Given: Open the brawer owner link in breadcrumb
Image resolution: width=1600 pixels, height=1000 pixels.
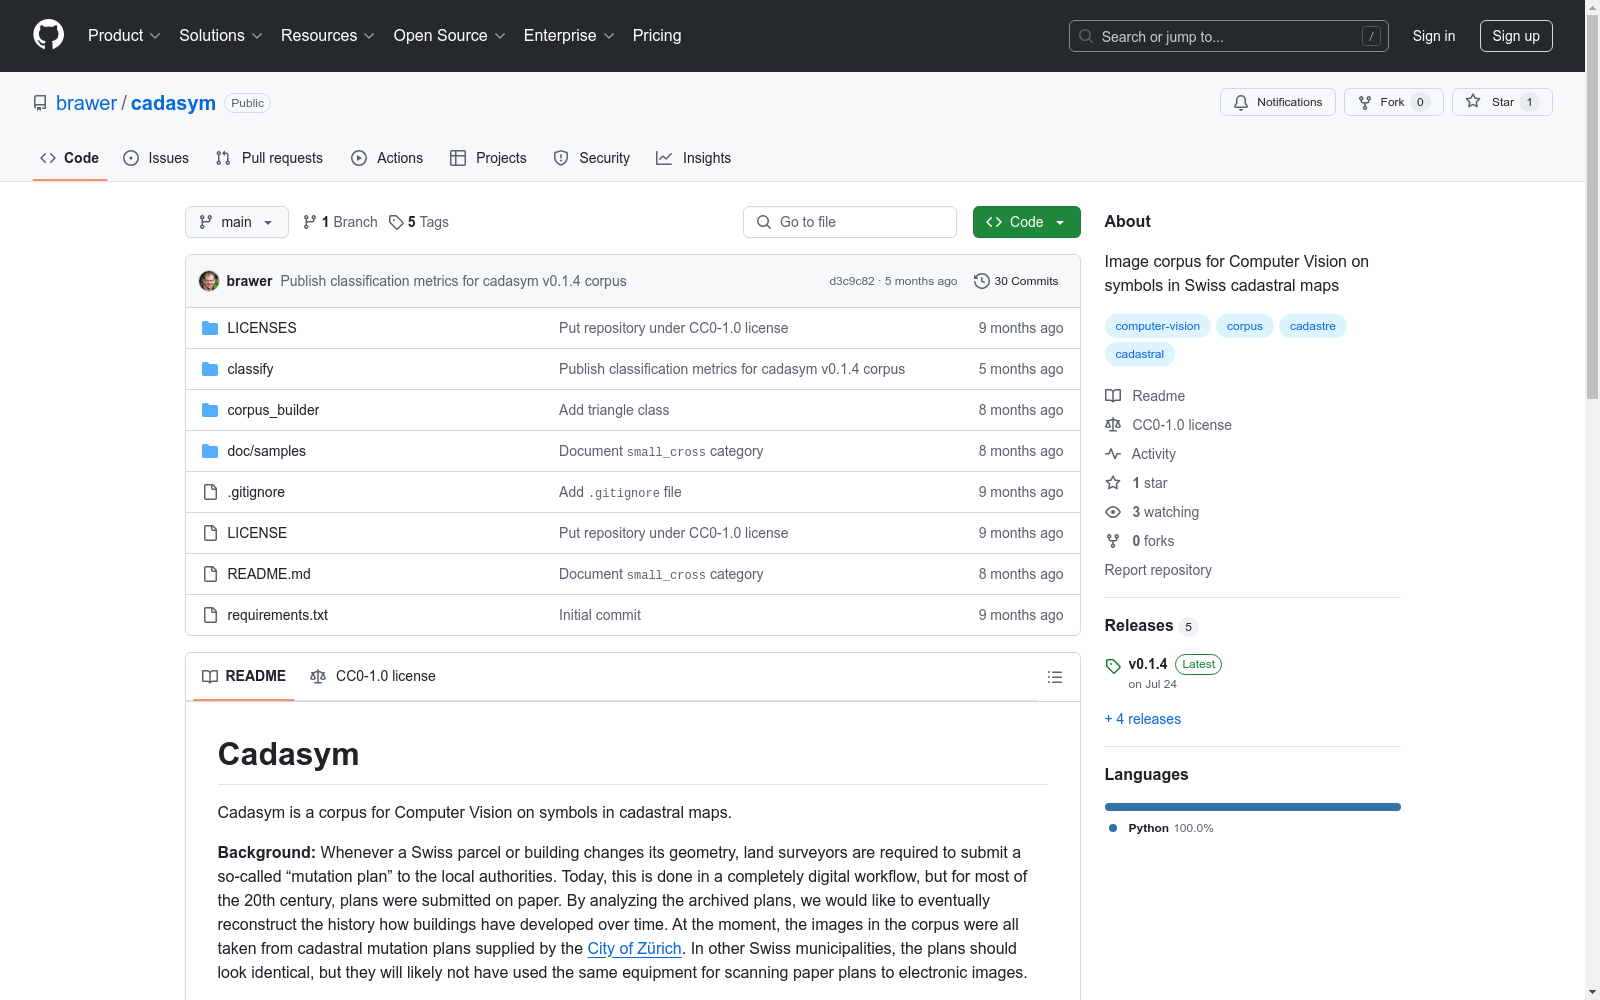Looking at the screenshot, I should 86,103.
